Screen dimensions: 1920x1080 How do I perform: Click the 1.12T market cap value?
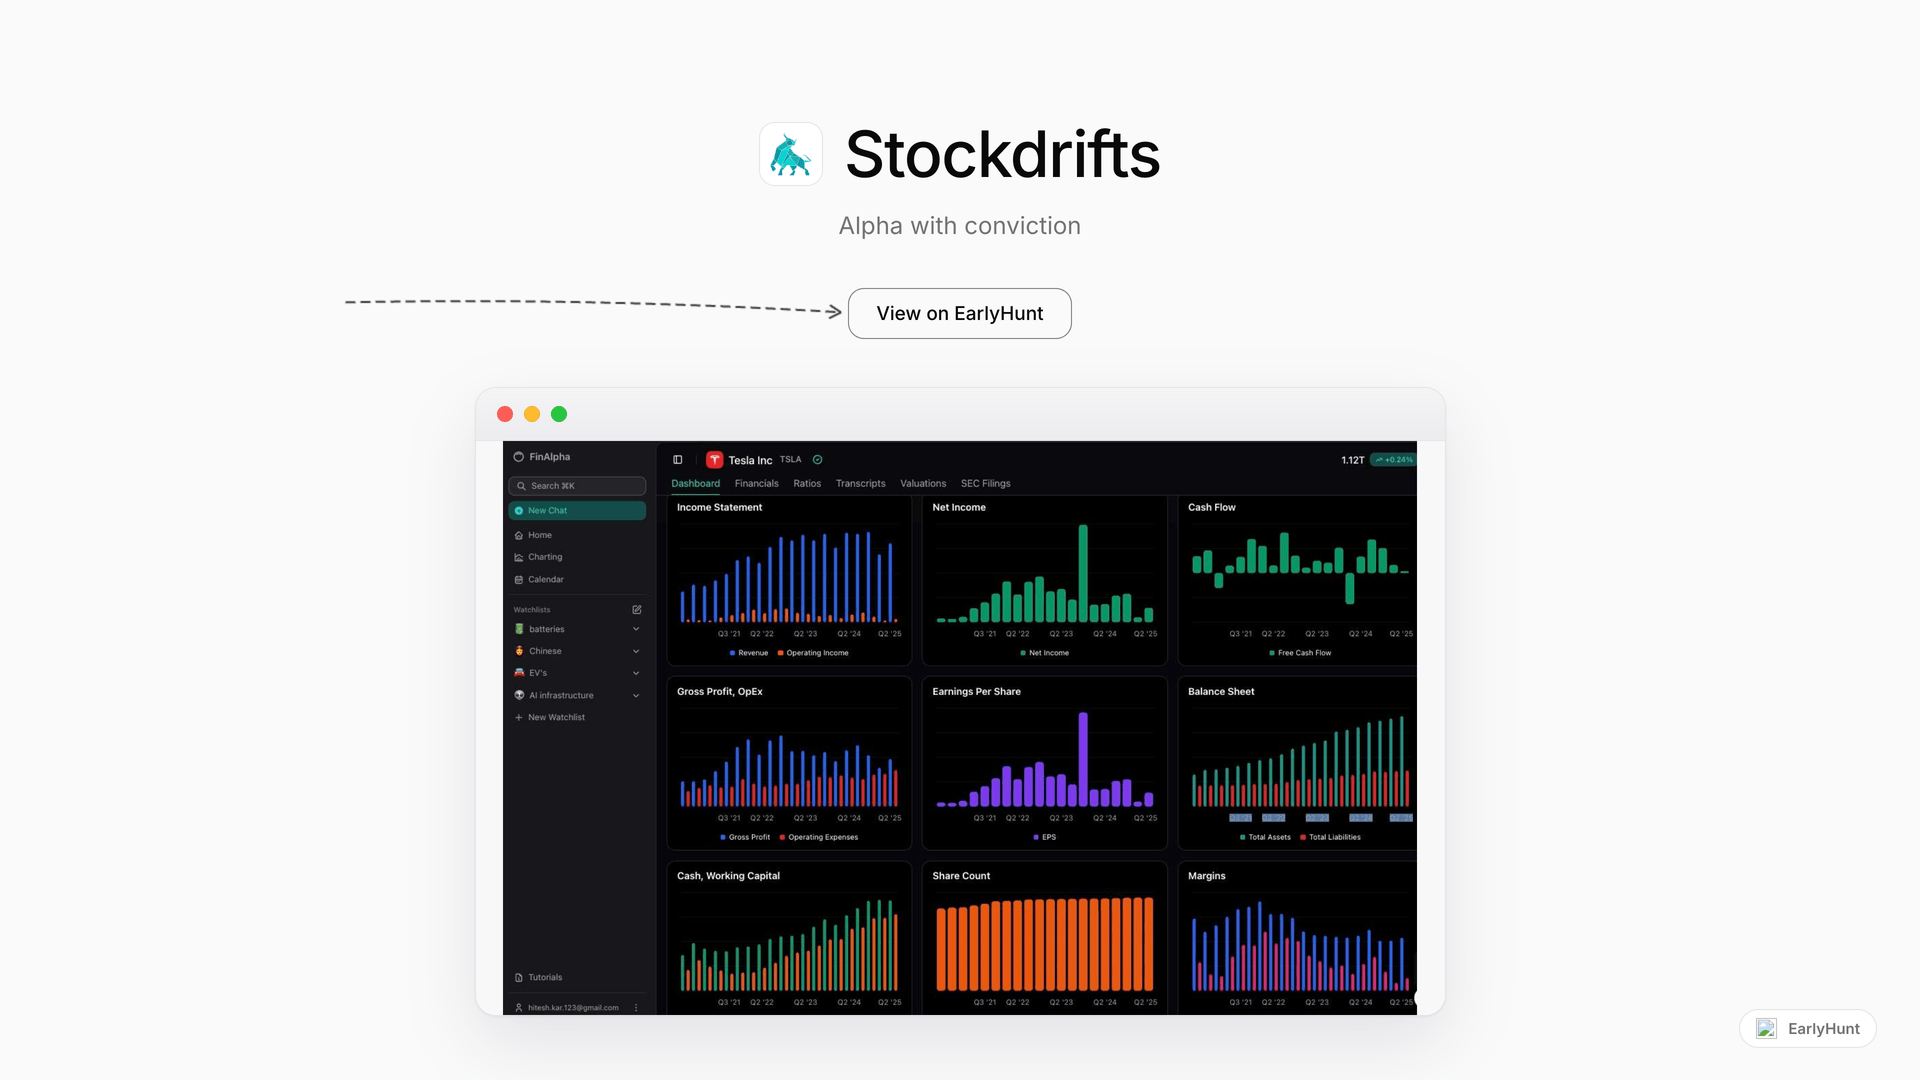(1353, 460)
